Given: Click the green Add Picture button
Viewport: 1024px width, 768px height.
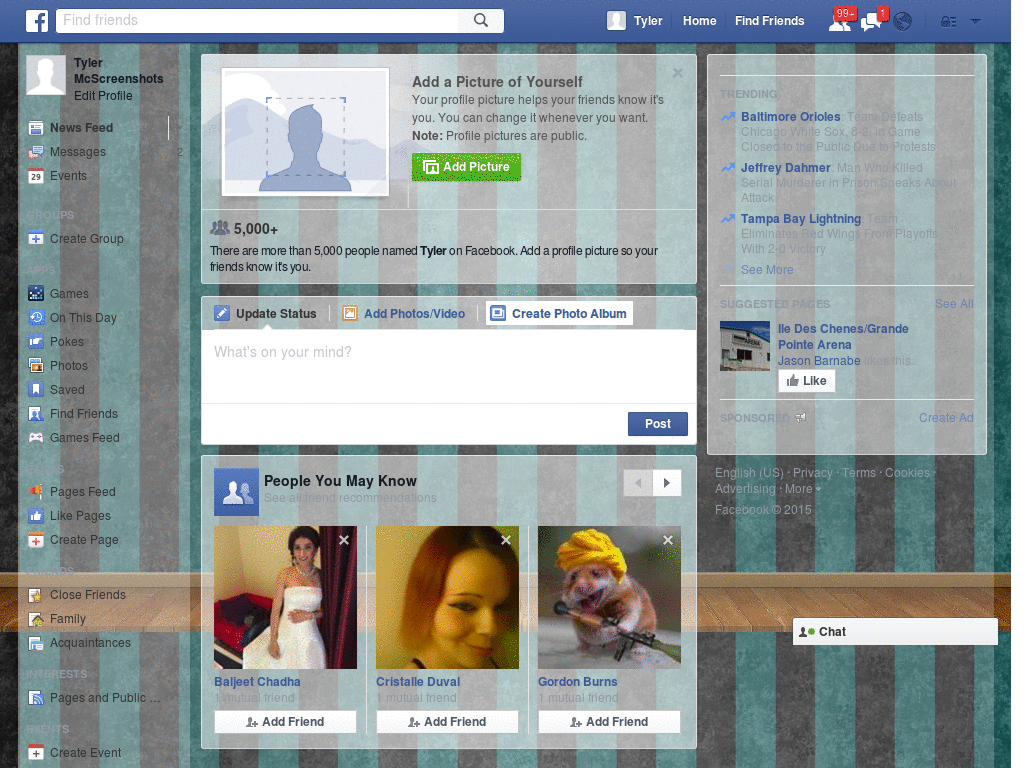Looking at the screenshot, I should (x=466, y=167).
